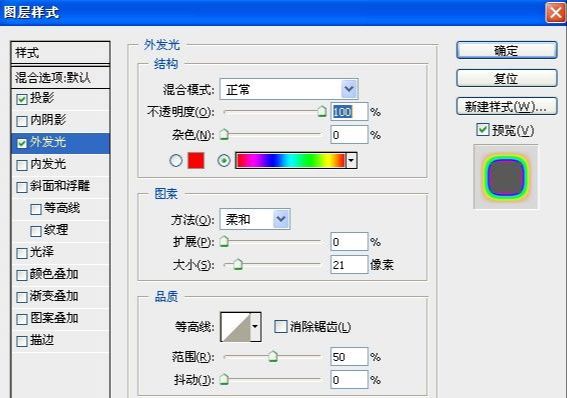
Task: Open the 投影 style settings
Action: pyautogui.click(x=42, y=98)
